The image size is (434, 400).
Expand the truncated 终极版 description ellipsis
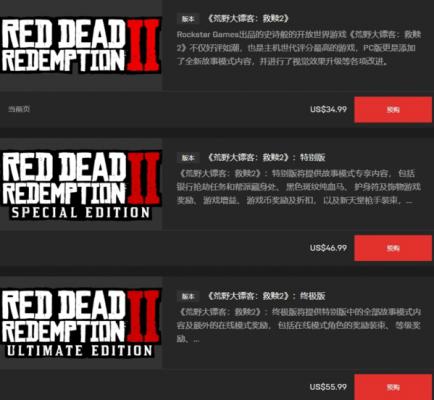[196, 340]
